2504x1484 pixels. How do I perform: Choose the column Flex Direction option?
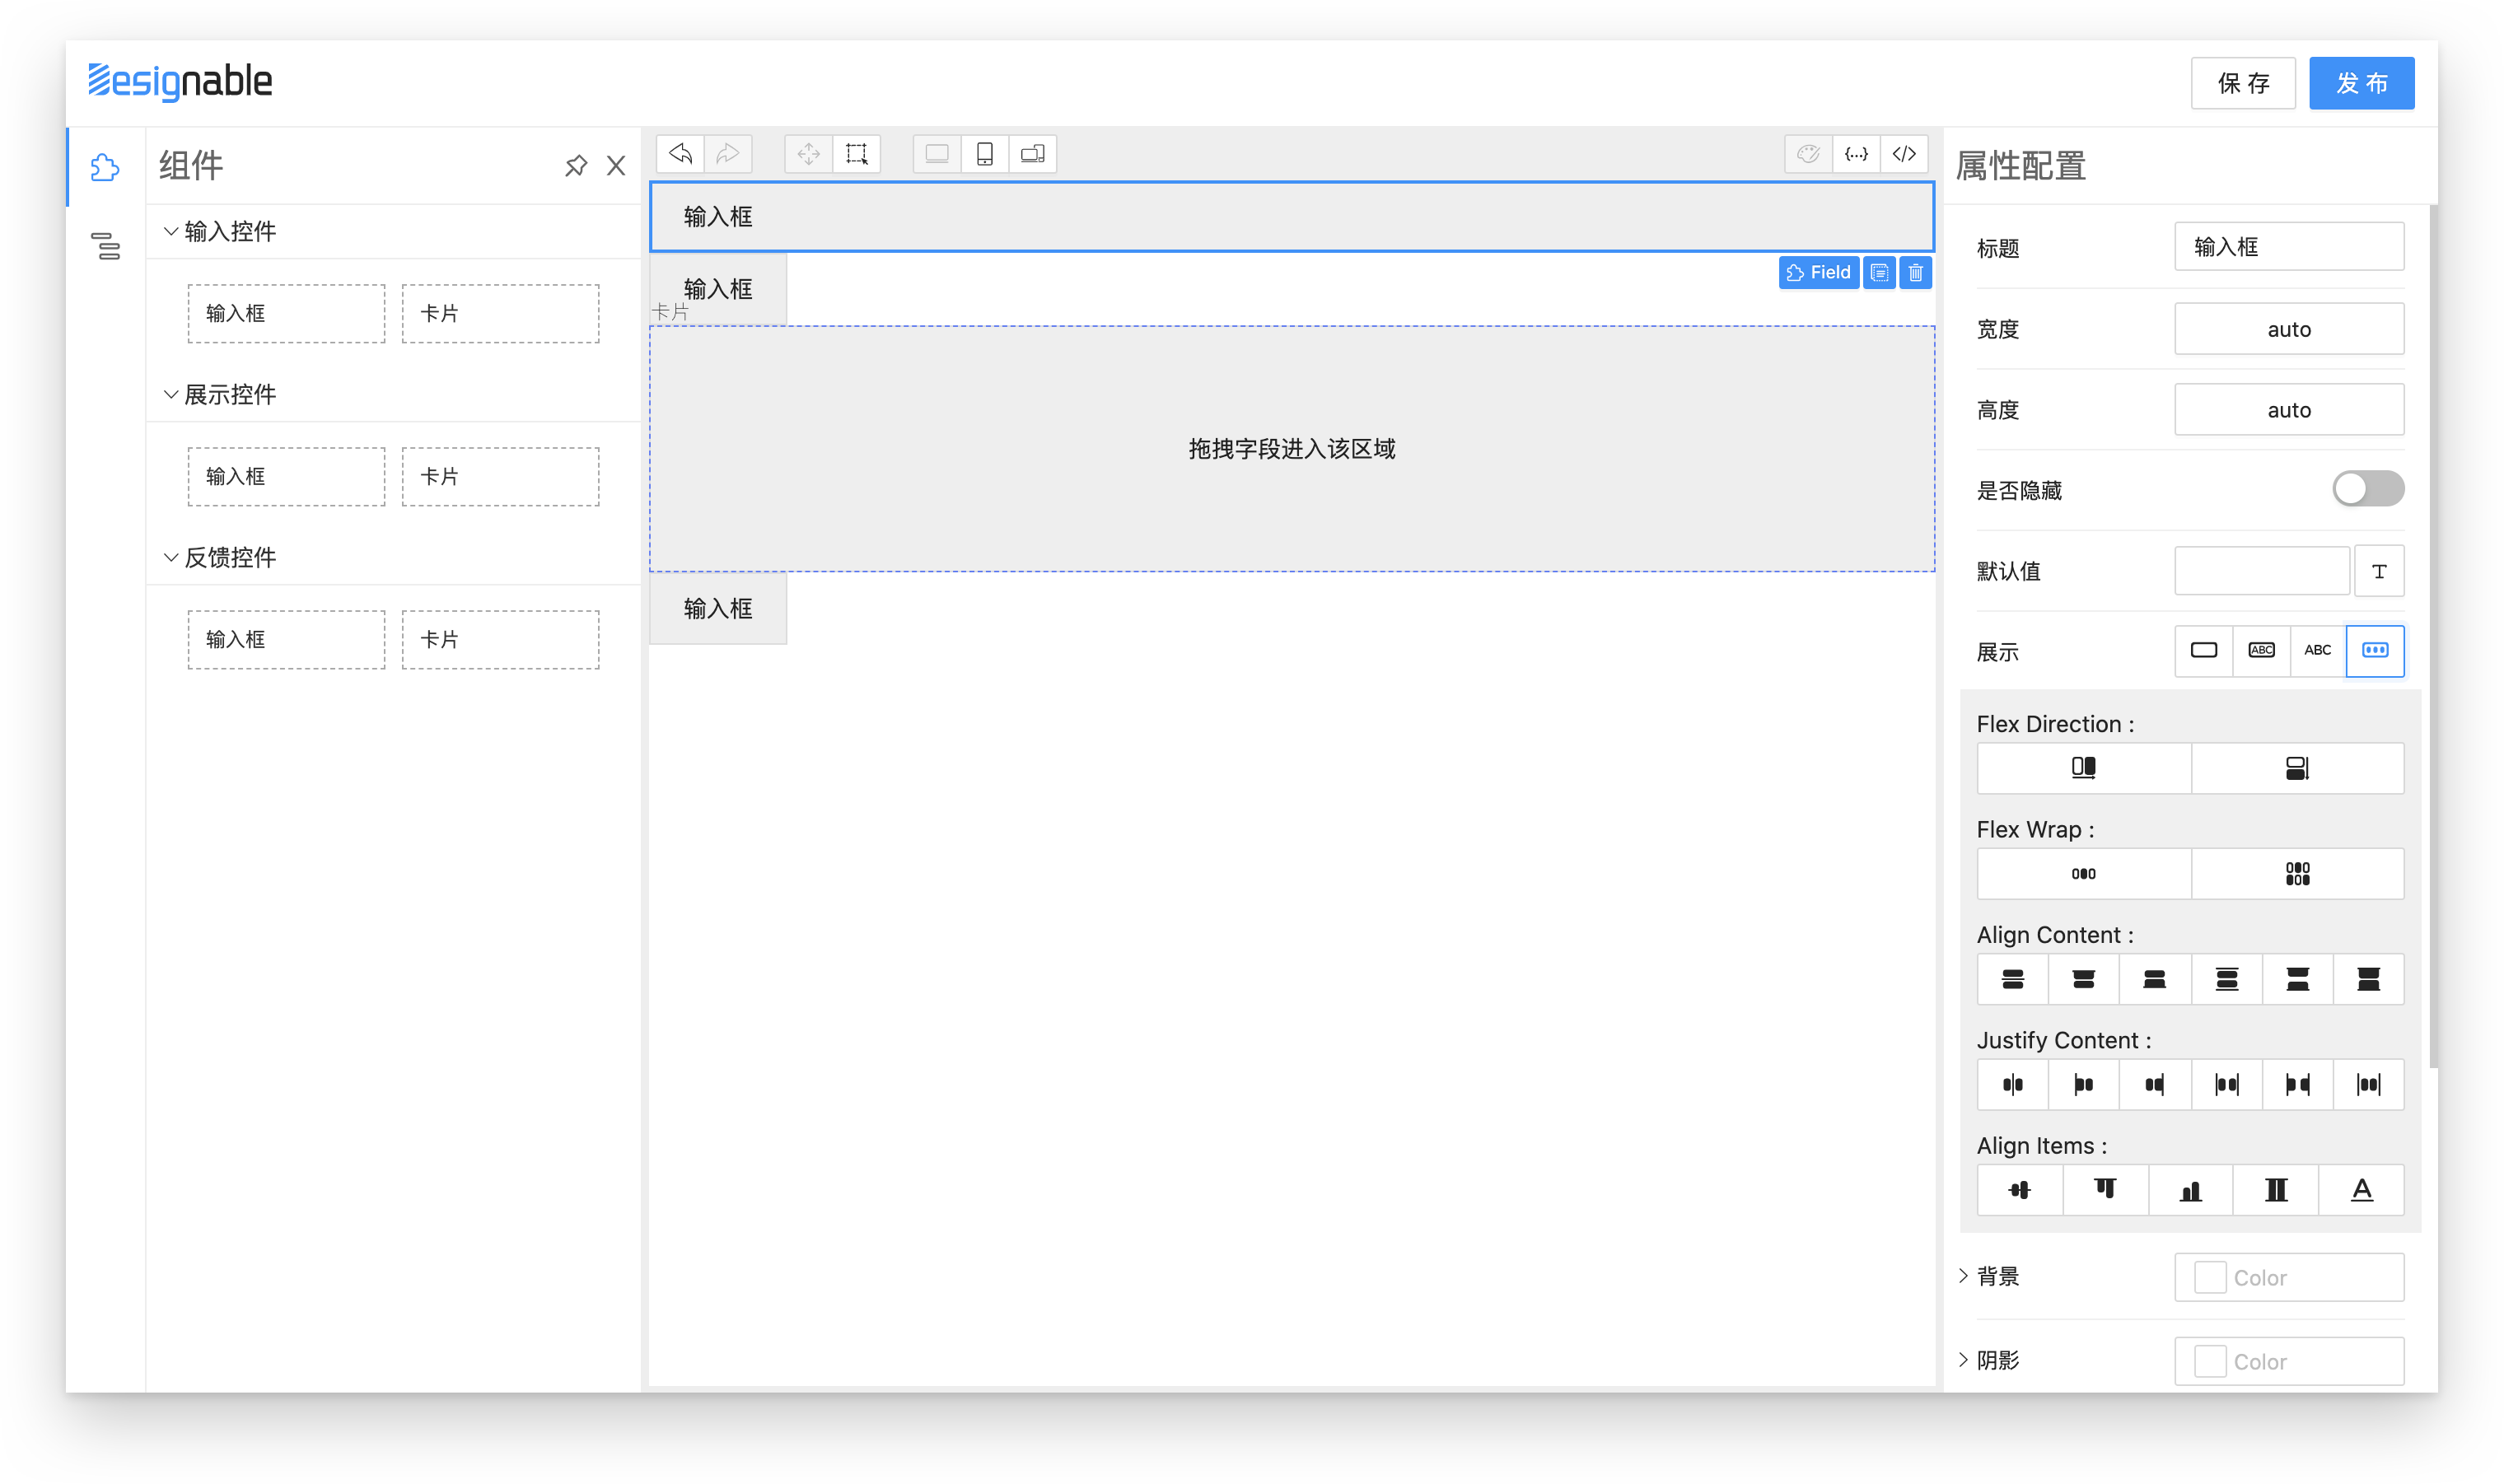2297,768
